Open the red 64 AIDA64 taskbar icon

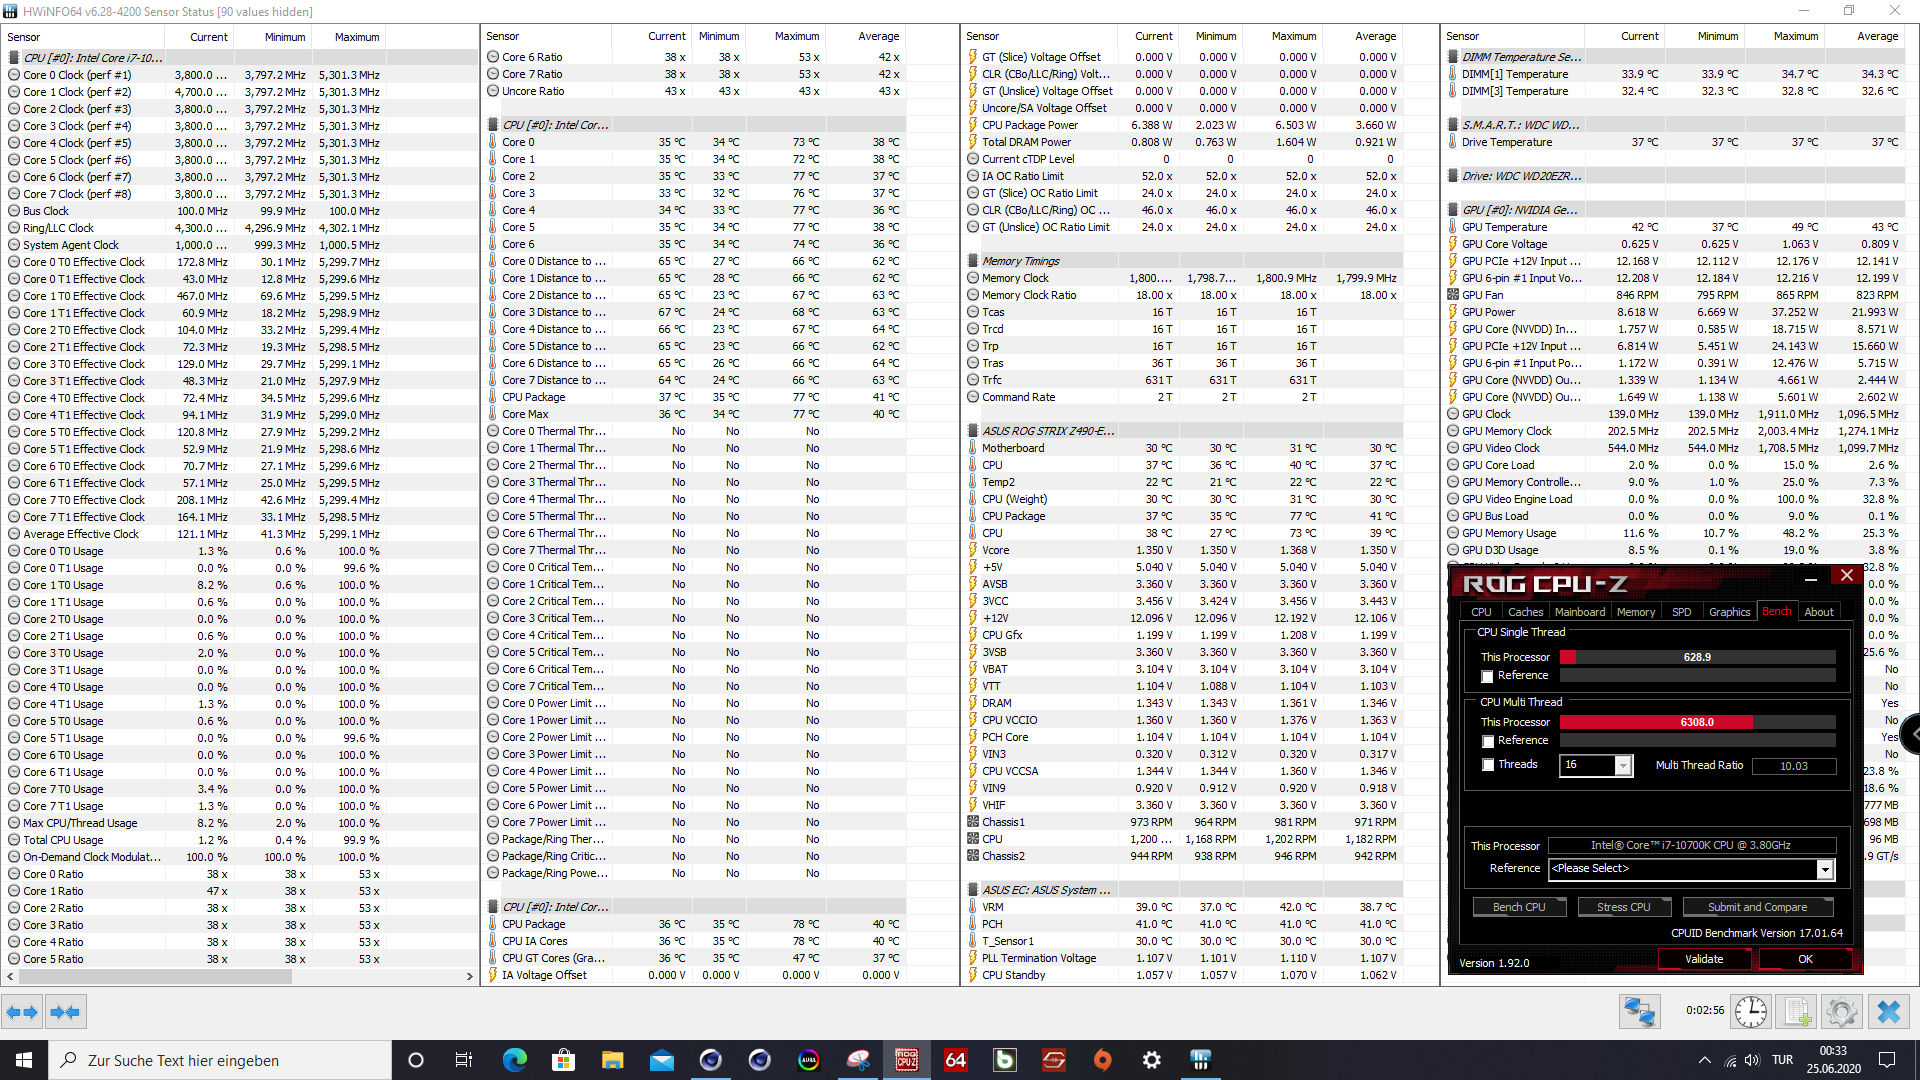[x=956, y=1060]
